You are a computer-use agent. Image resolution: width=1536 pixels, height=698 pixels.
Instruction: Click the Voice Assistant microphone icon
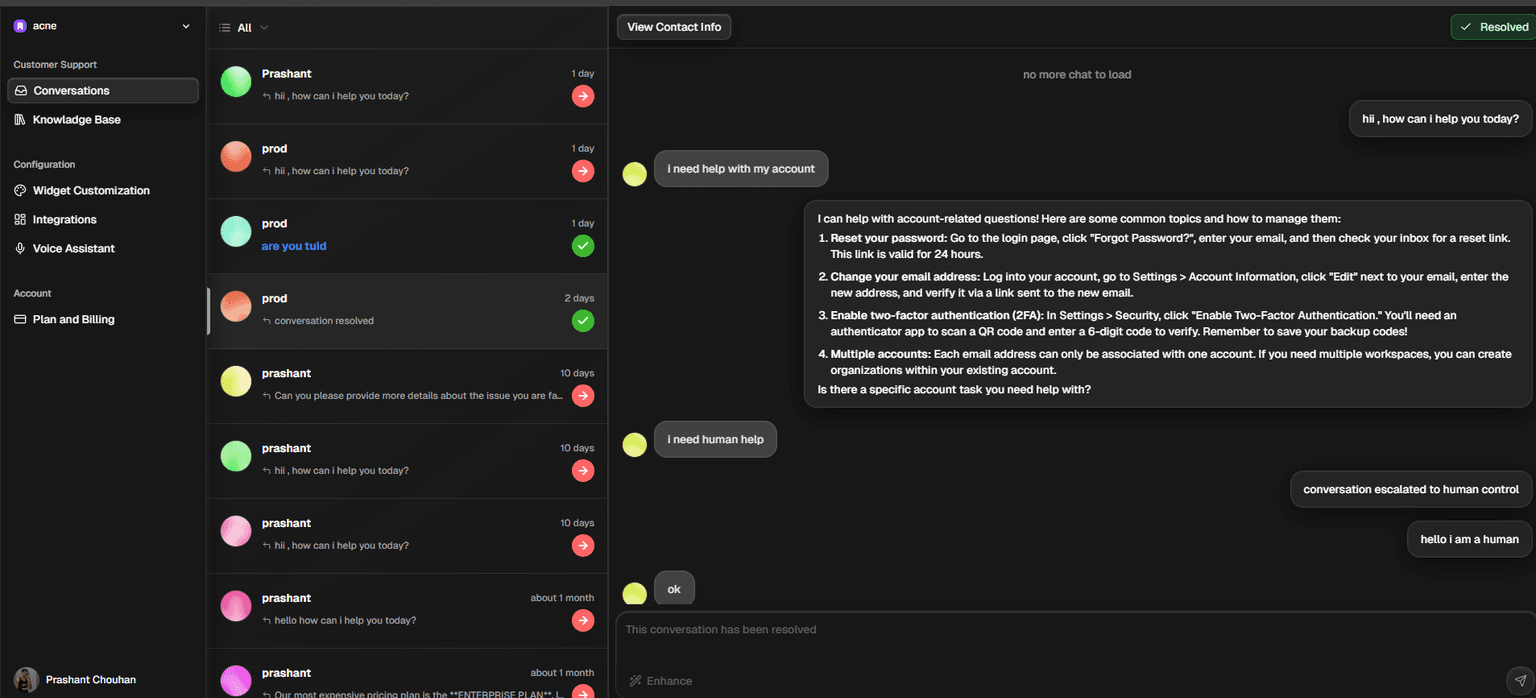pyautogui.click(x=20, y=249)
